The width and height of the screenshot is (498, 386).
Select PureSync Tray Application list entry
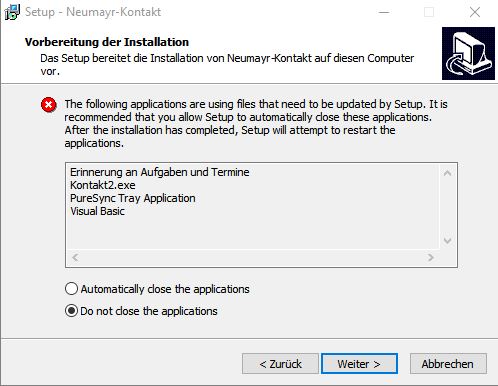(x=133, y=198)
